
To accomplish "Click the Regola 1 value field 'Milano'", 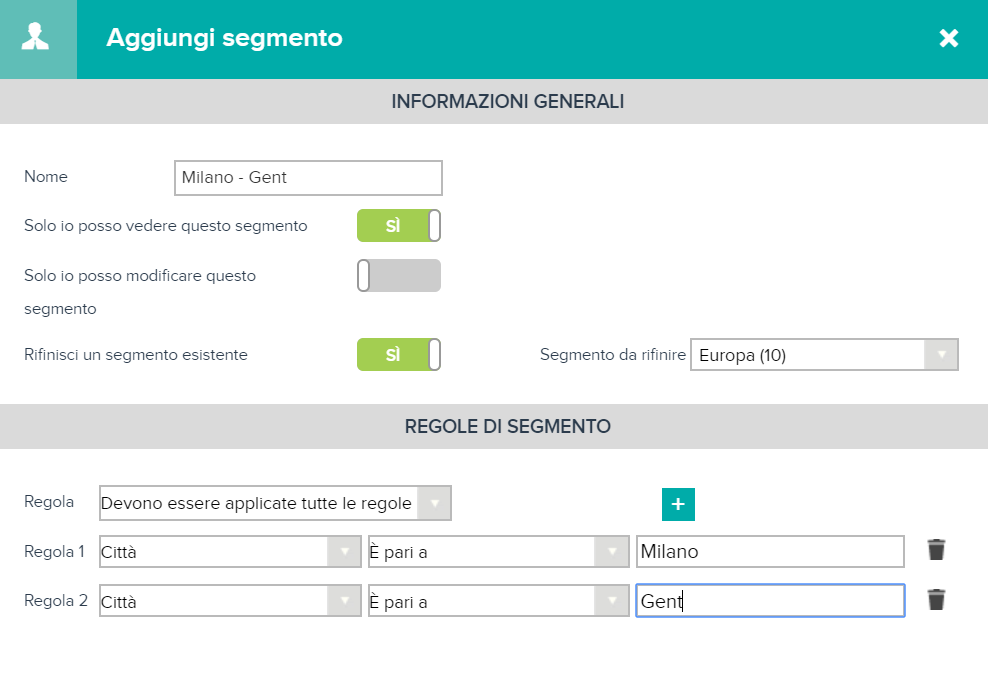I will (x=771, y=552).
